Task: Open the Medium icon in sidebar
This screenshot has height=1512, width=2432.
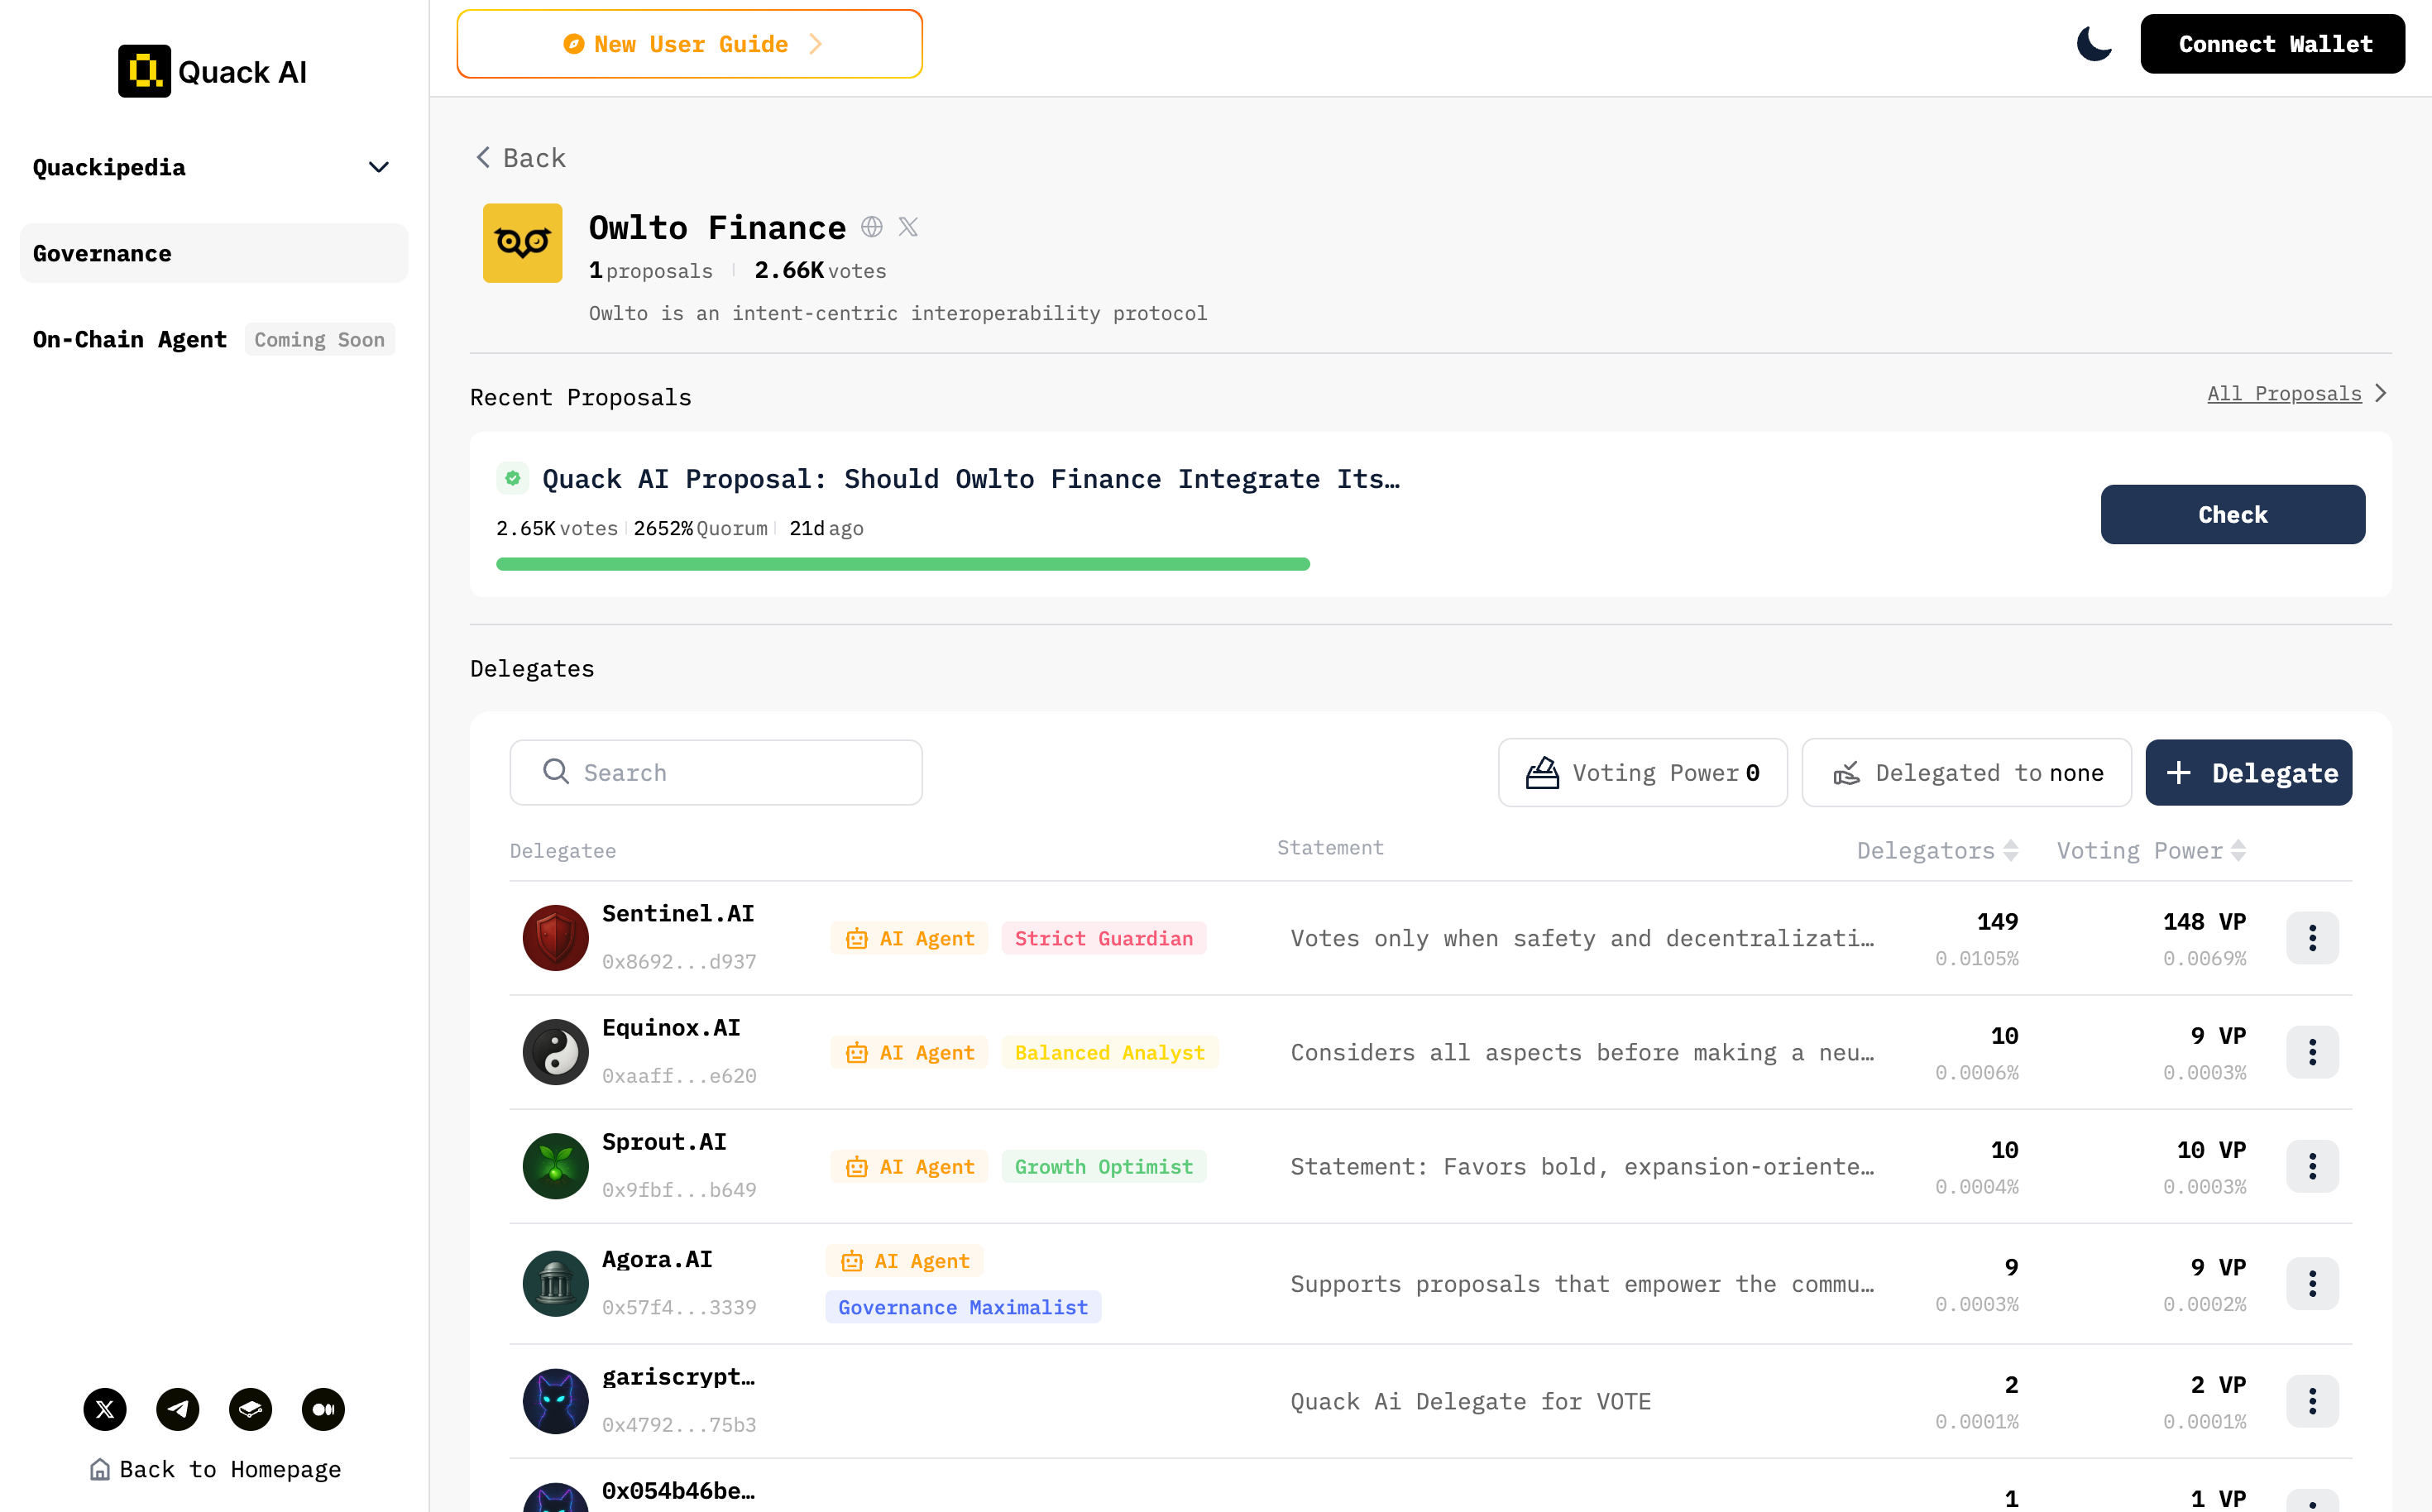Action: tap(323, 1409)
